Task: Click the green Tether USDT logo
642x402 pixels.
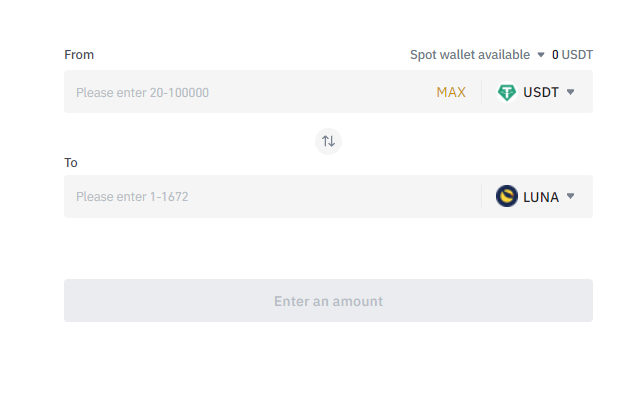Action: [x=506, y=92]
